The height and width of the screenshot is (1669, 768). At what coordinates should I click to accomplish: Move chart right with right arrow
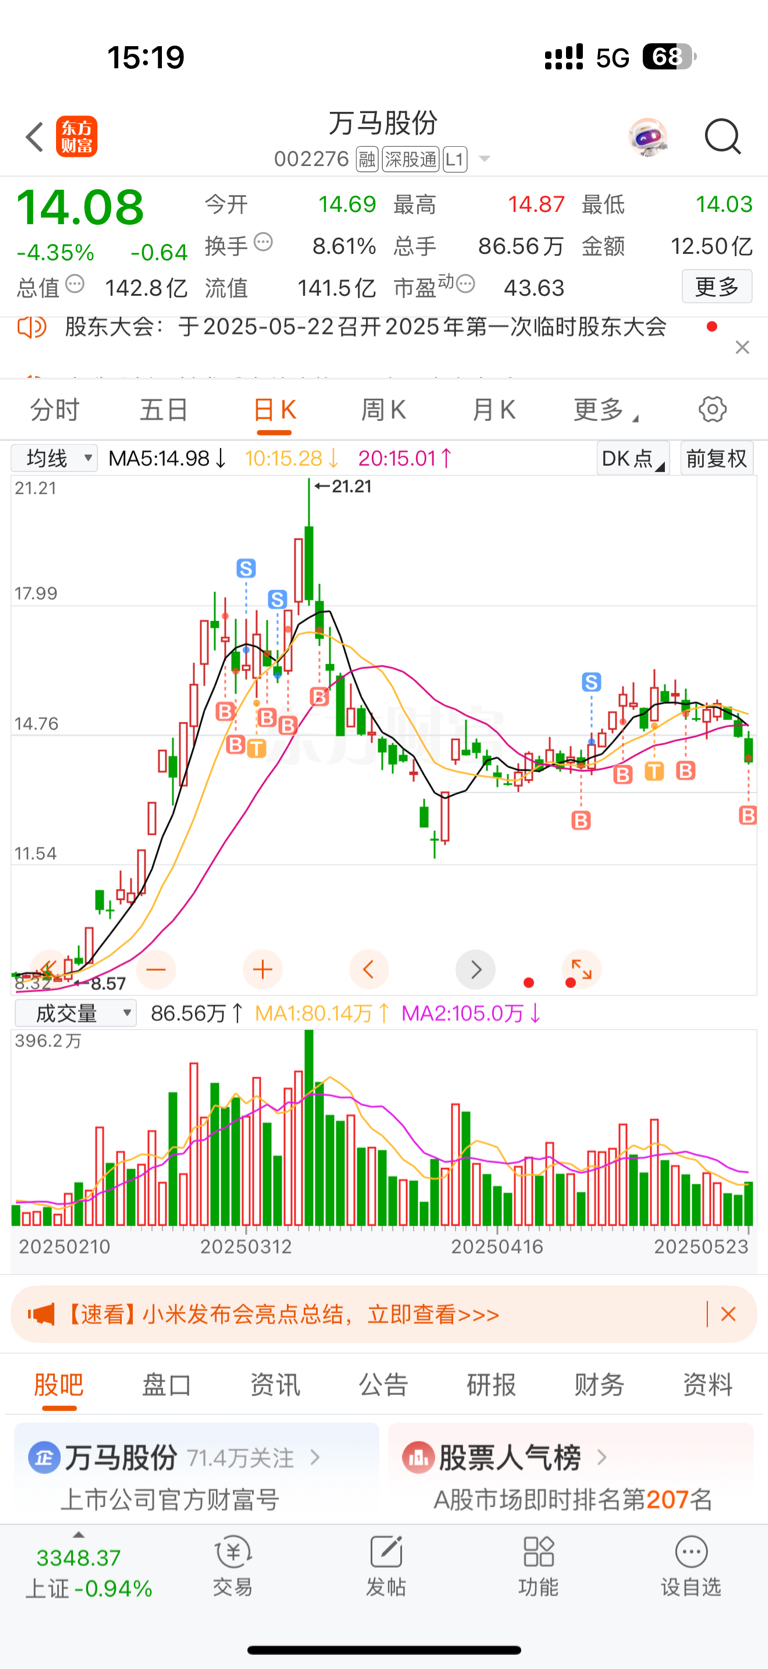[476, 969]
